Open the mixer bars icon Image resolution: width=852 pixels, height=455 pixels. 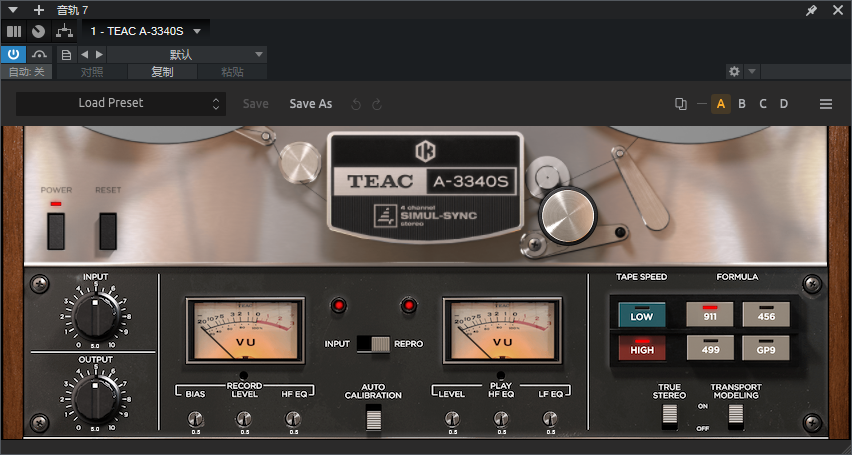pos(14,32)
